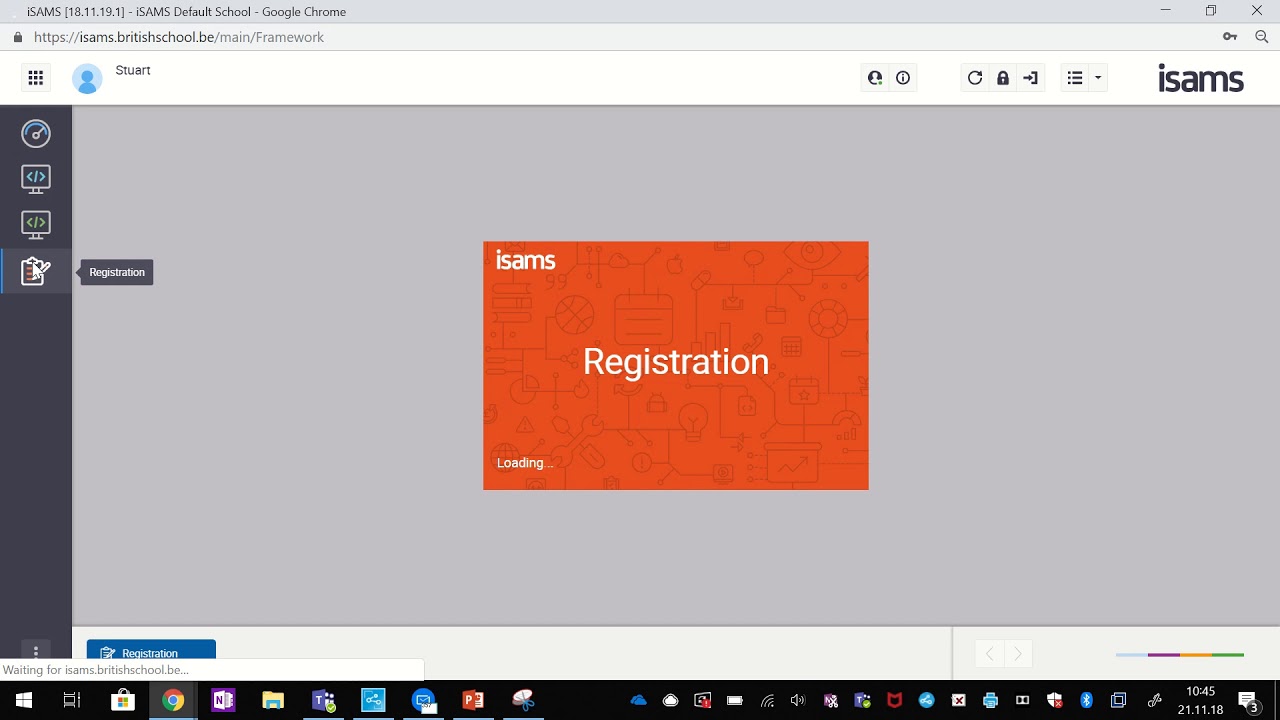Open Task View on the taskbar
This screenshot has width=1280, height=720.
pyautogui.click(x=72, y=700)
